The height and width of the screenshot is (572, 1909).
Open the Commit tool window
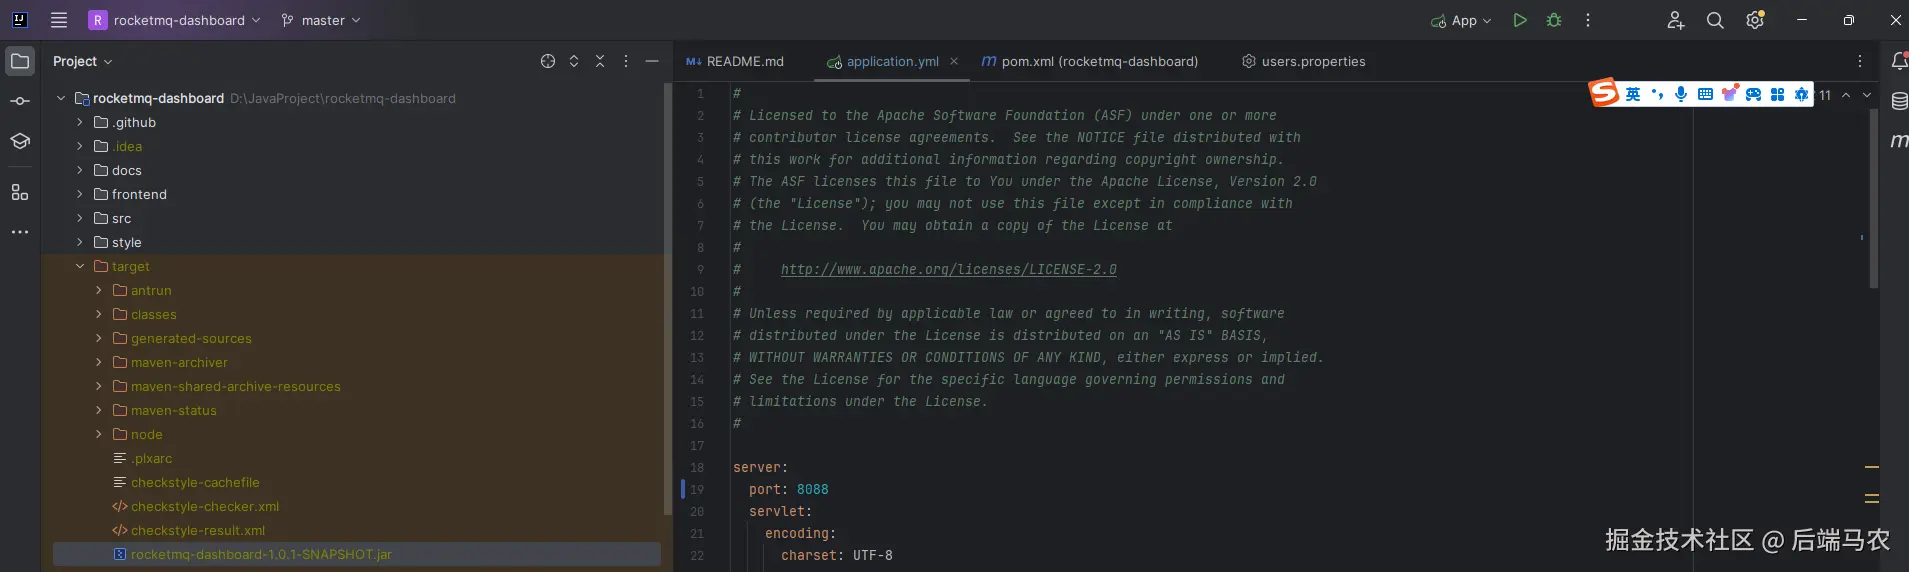click(20, 101)
